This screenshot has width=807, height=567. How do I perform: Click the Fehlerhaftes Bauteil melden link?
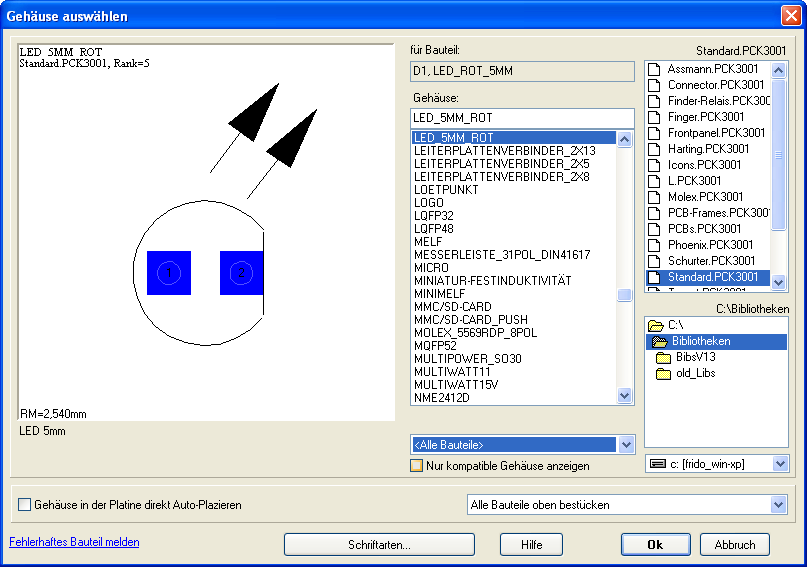[x=74, y=542]
